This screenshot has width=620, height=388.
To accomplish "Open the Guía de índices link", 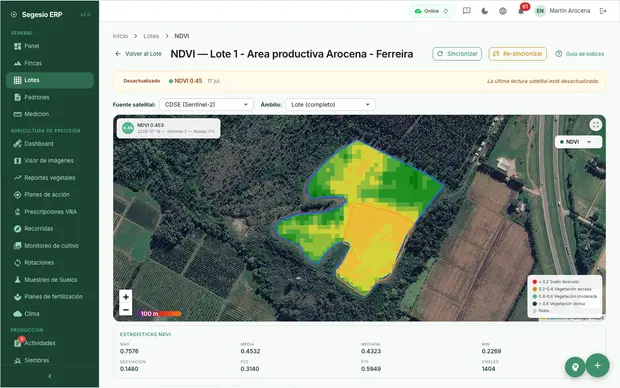I will click(580, 54).
